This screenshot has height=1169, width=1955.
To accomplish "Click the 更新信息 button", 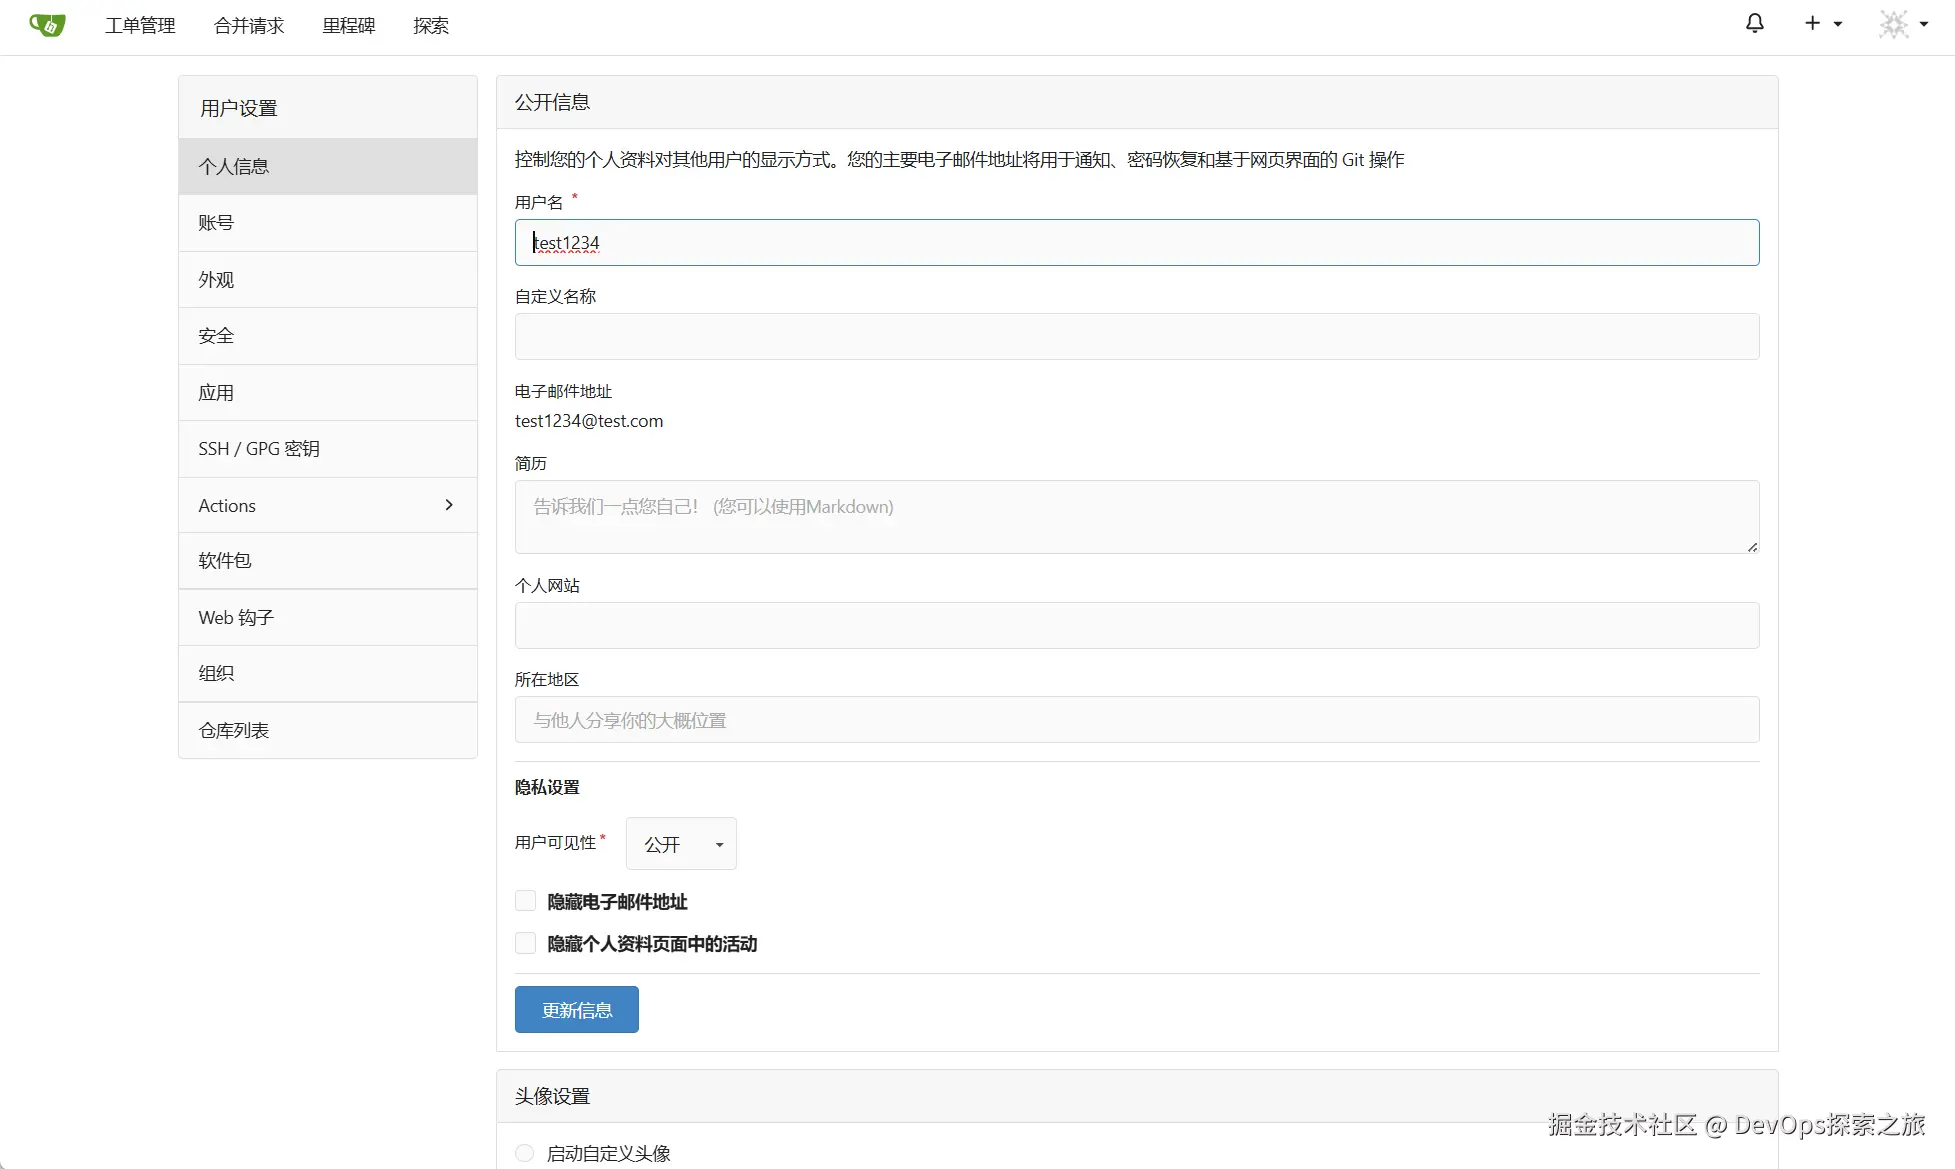I will (576, 1010).
